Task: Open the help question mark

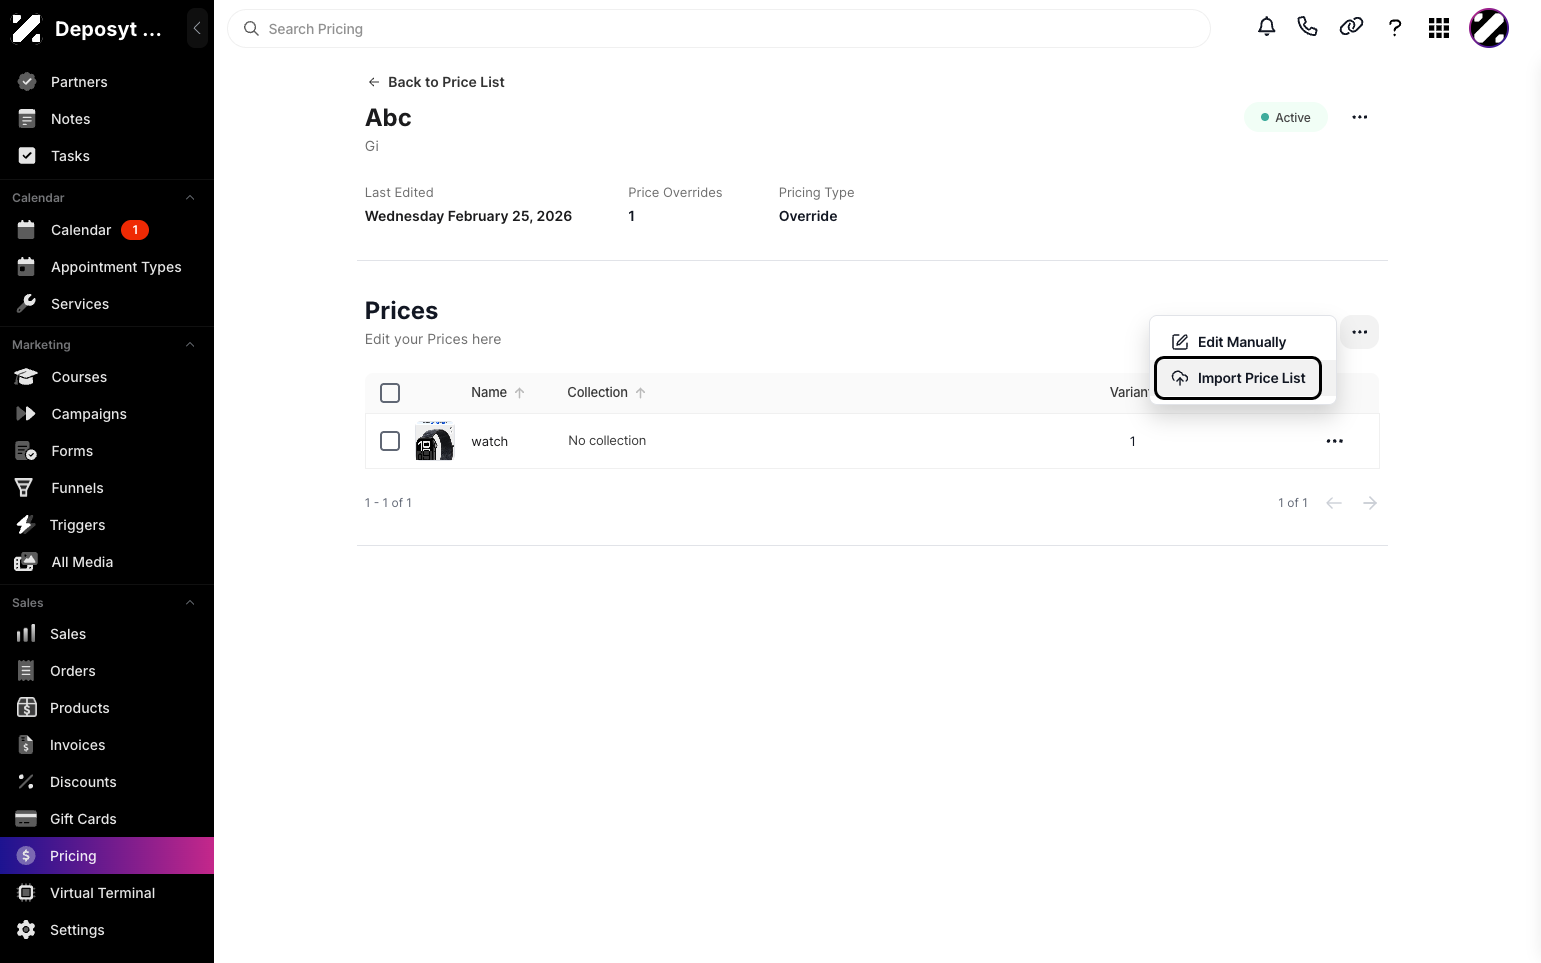Action: pos(1395,28)
